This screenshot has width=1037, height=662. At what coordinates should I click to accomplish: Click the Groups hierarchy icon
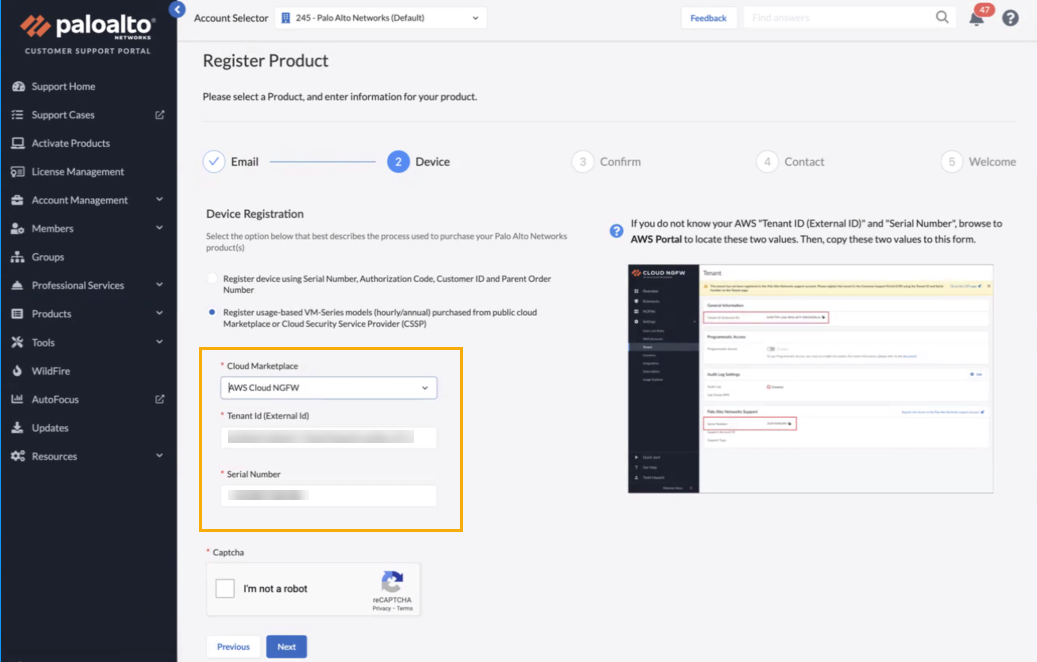click(18, 257)
